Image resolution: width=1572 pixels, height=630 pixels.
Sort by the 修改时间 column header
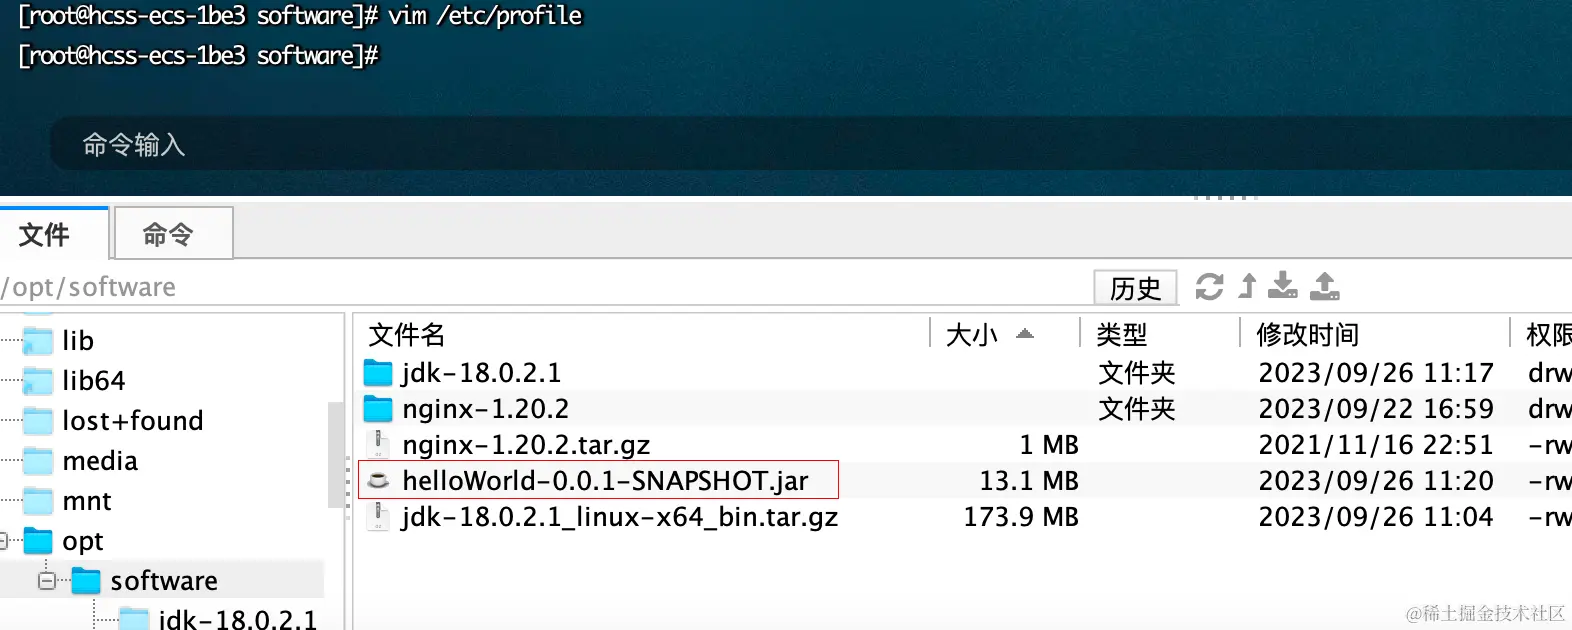coord(1307,334)
